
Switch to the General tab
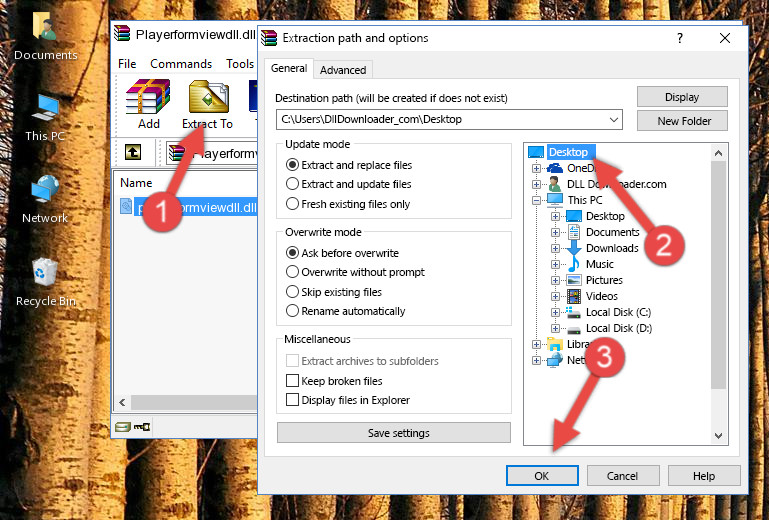pyautogui.click(x=289, y=68)
